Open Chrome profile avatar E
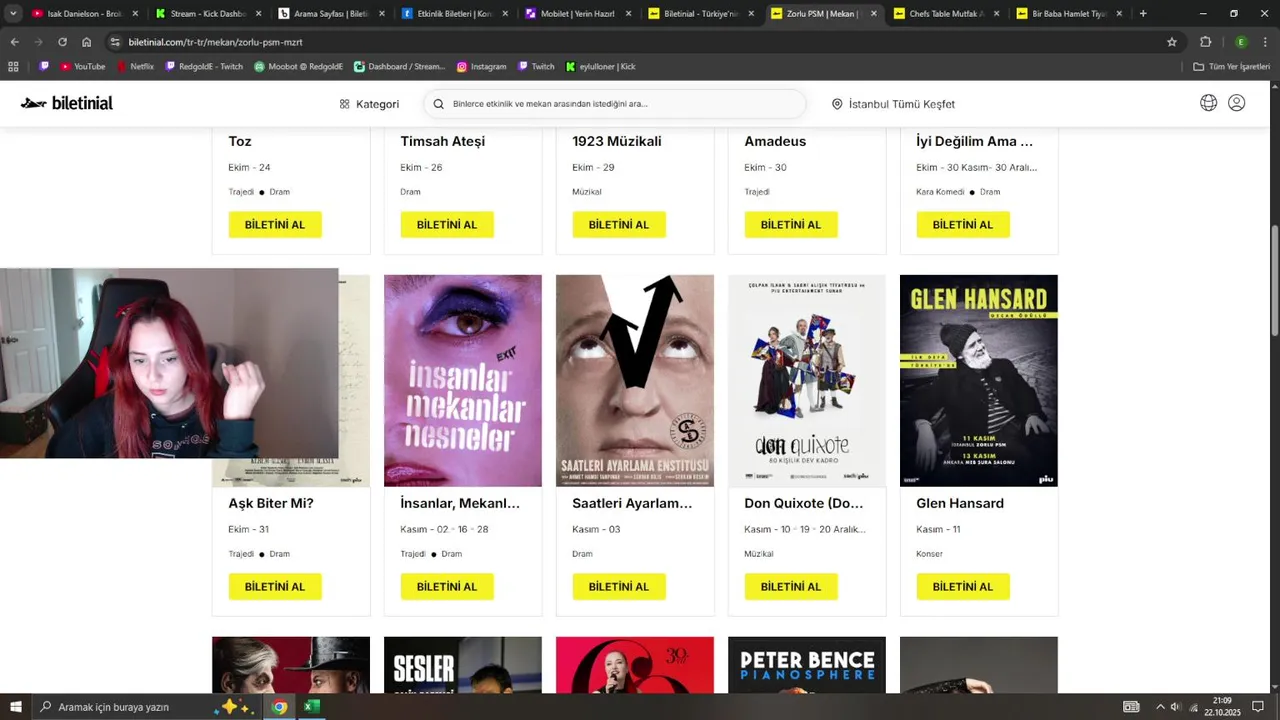The image size is (1280, 720). click(1241, 42)
